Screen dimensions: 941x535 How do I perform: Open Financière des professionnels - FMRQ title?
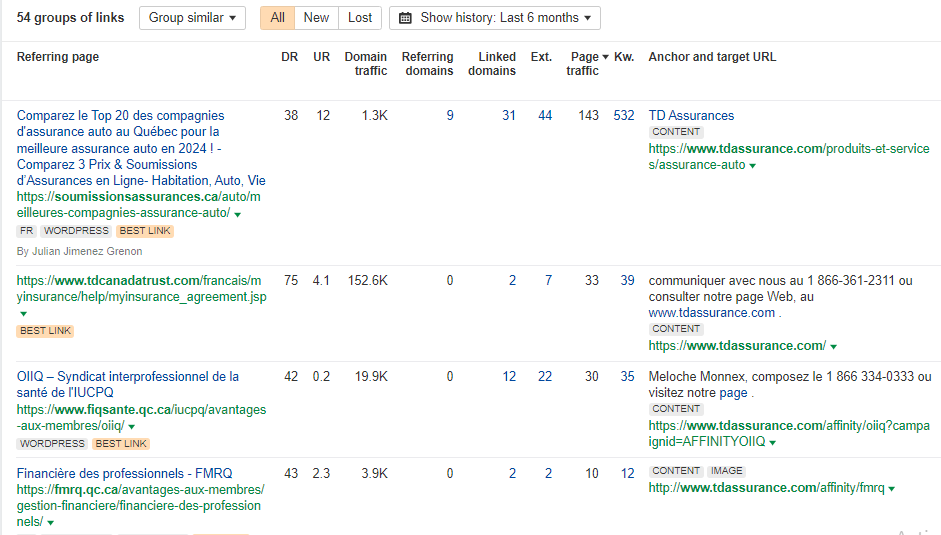[x=124, y=474]
